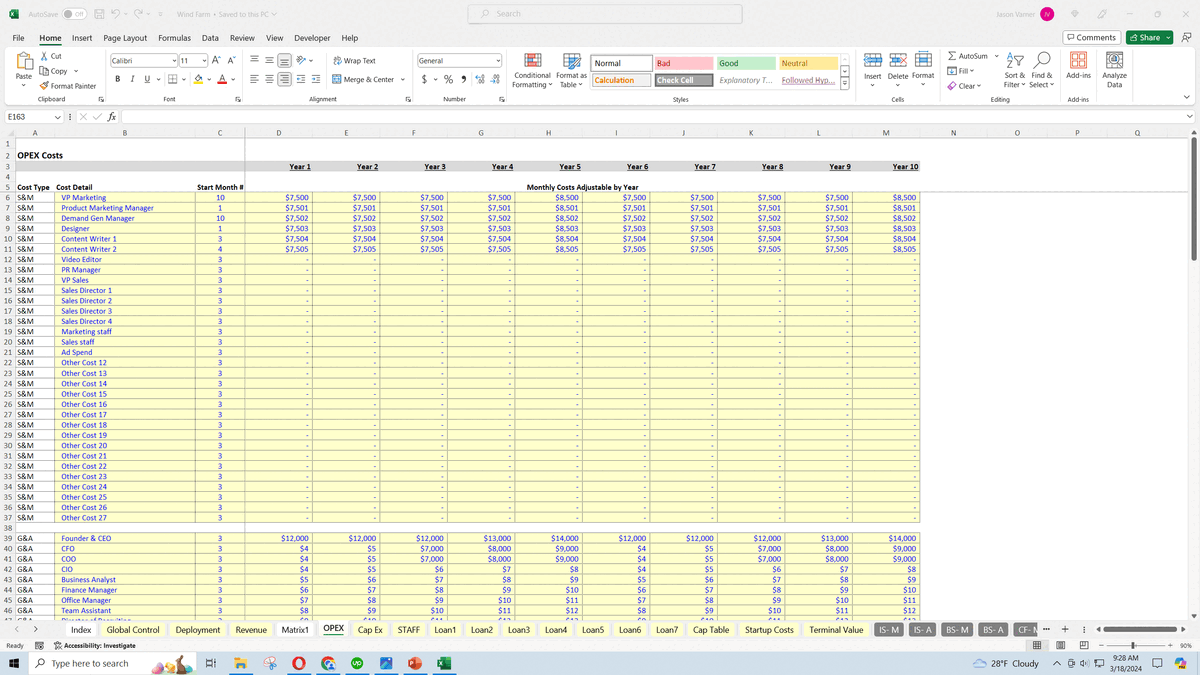1200x675 pixels.
Task: Open the Number Format dropdown showing General
Action: click(x=459, y=60)
